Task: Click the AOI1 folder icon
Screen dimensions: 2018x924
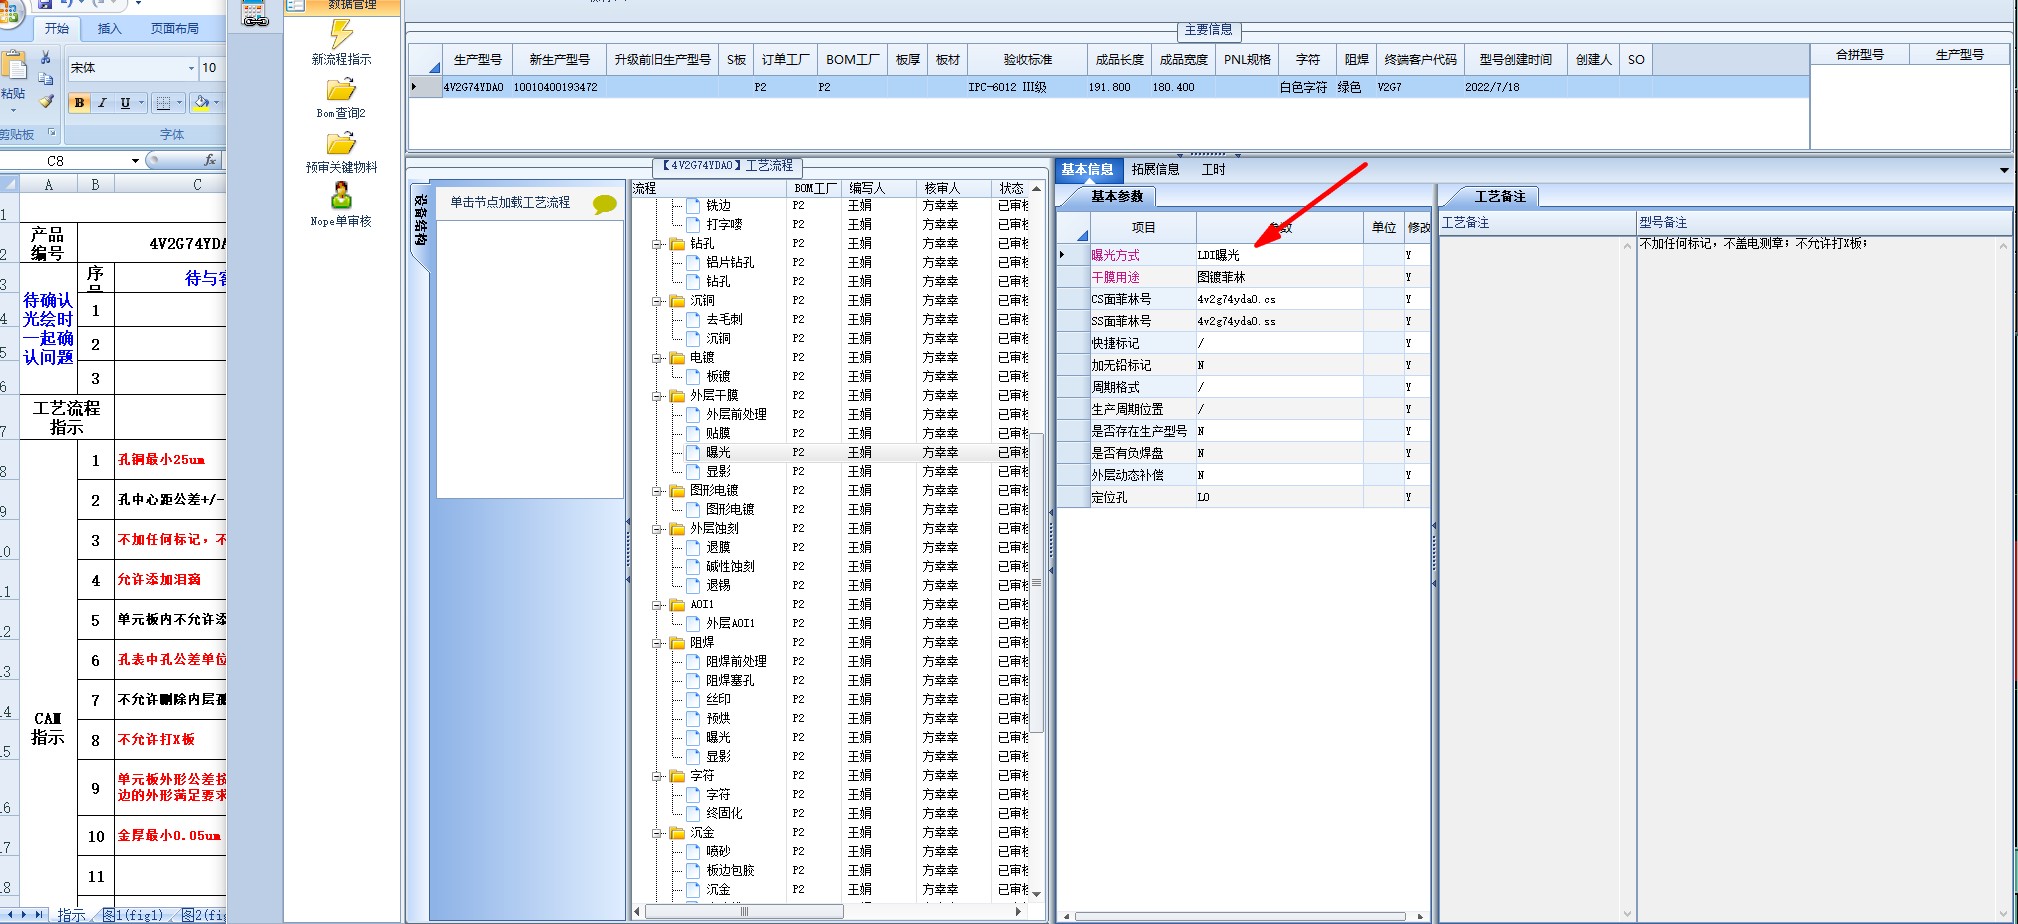Action: 677,605
